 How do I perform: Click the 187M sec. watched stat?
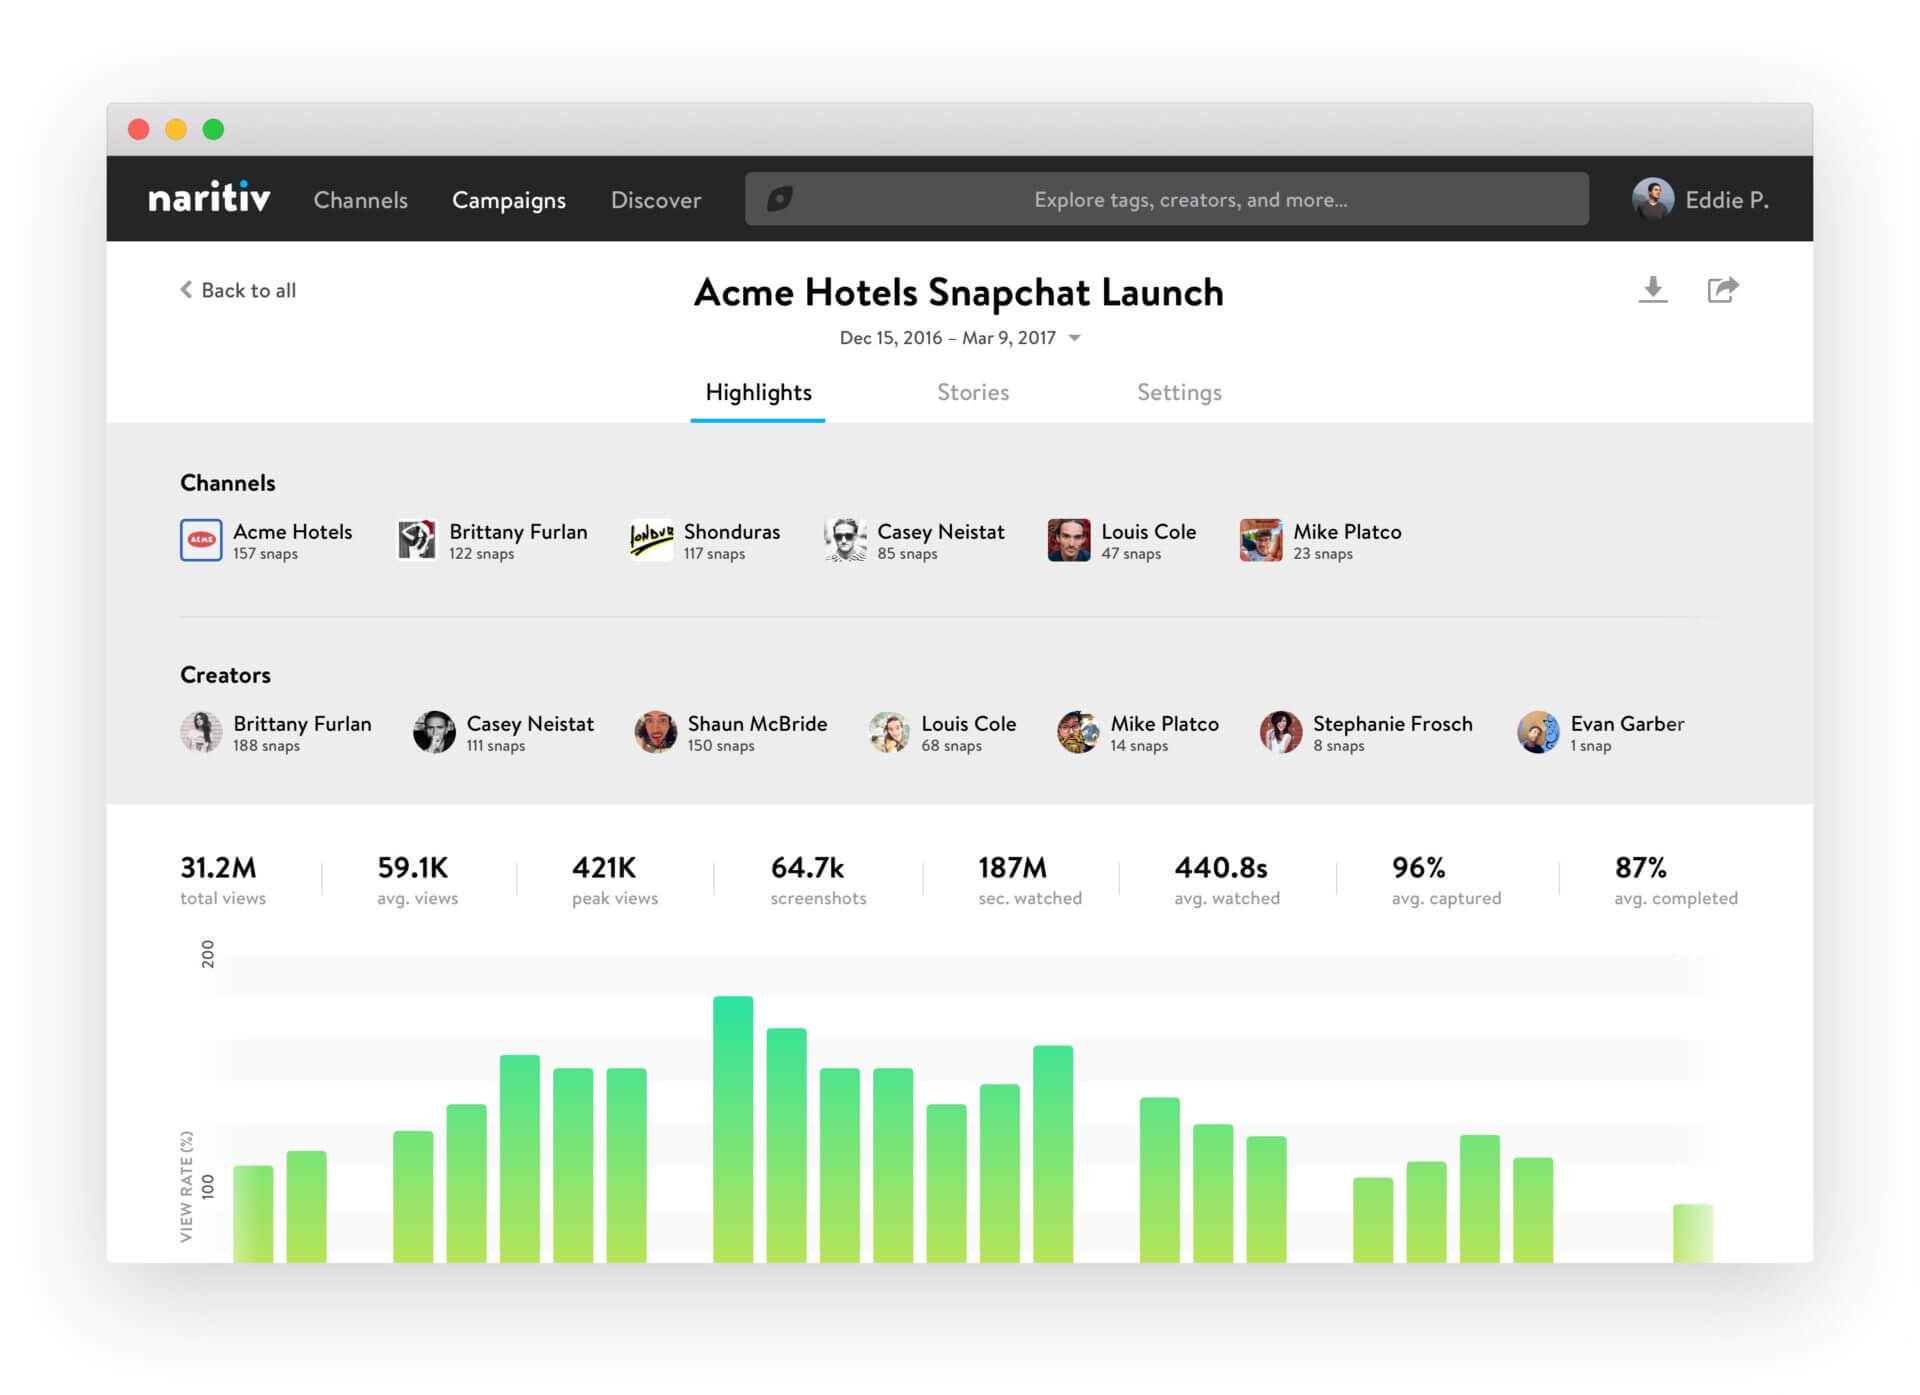[1030, 880]
